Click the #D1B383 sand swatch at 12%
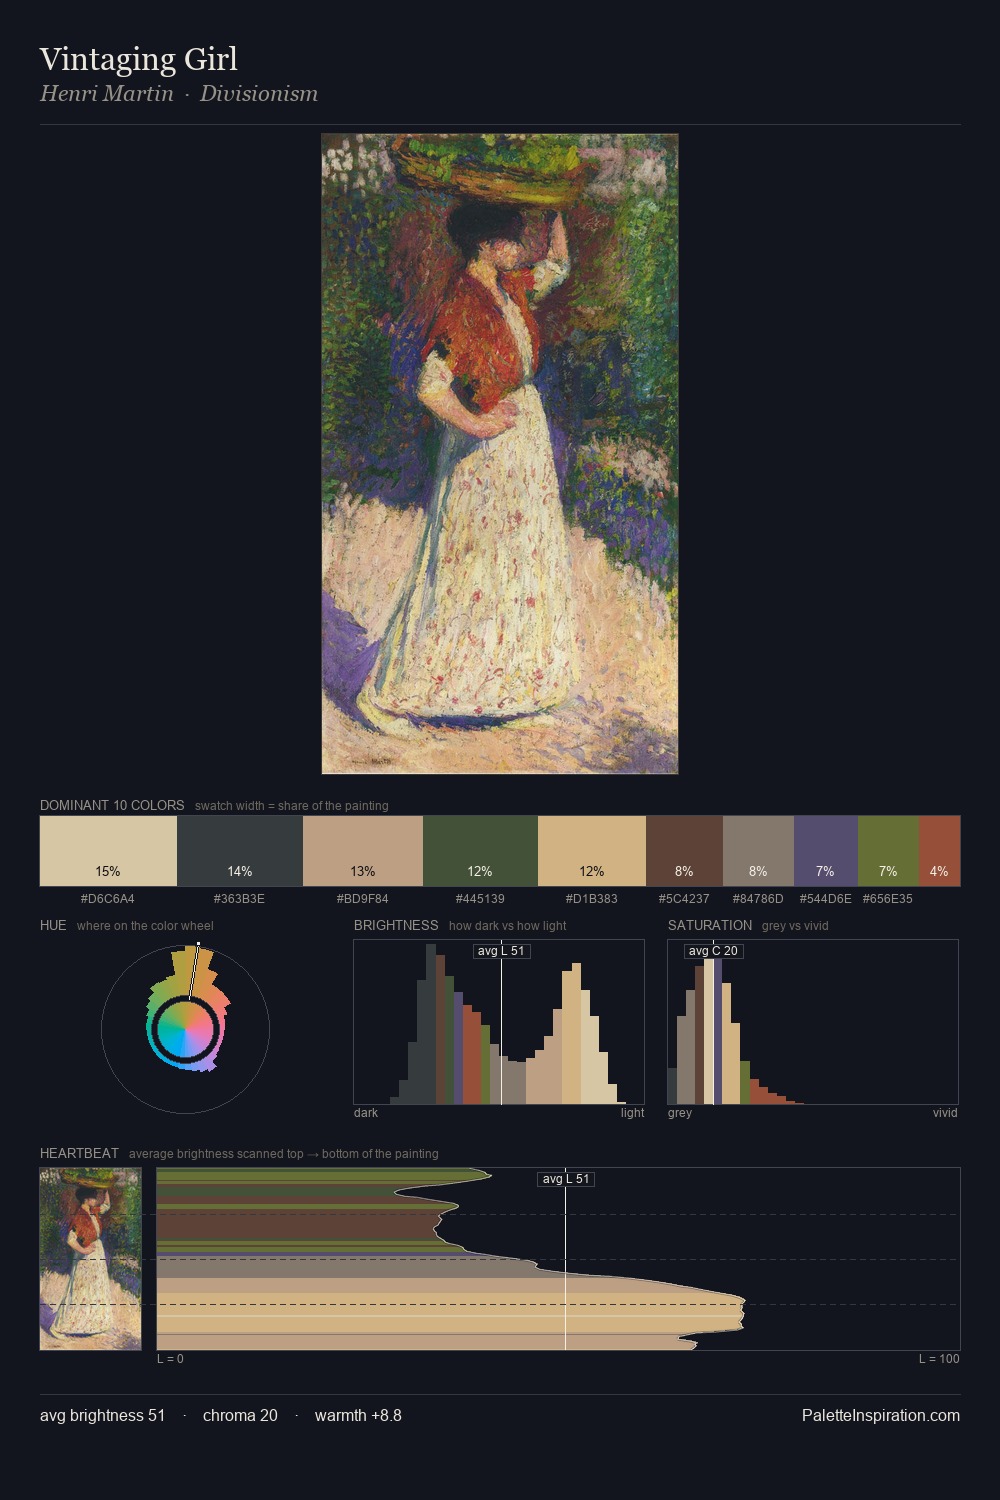1000x1500 pixels. [592, 851]
